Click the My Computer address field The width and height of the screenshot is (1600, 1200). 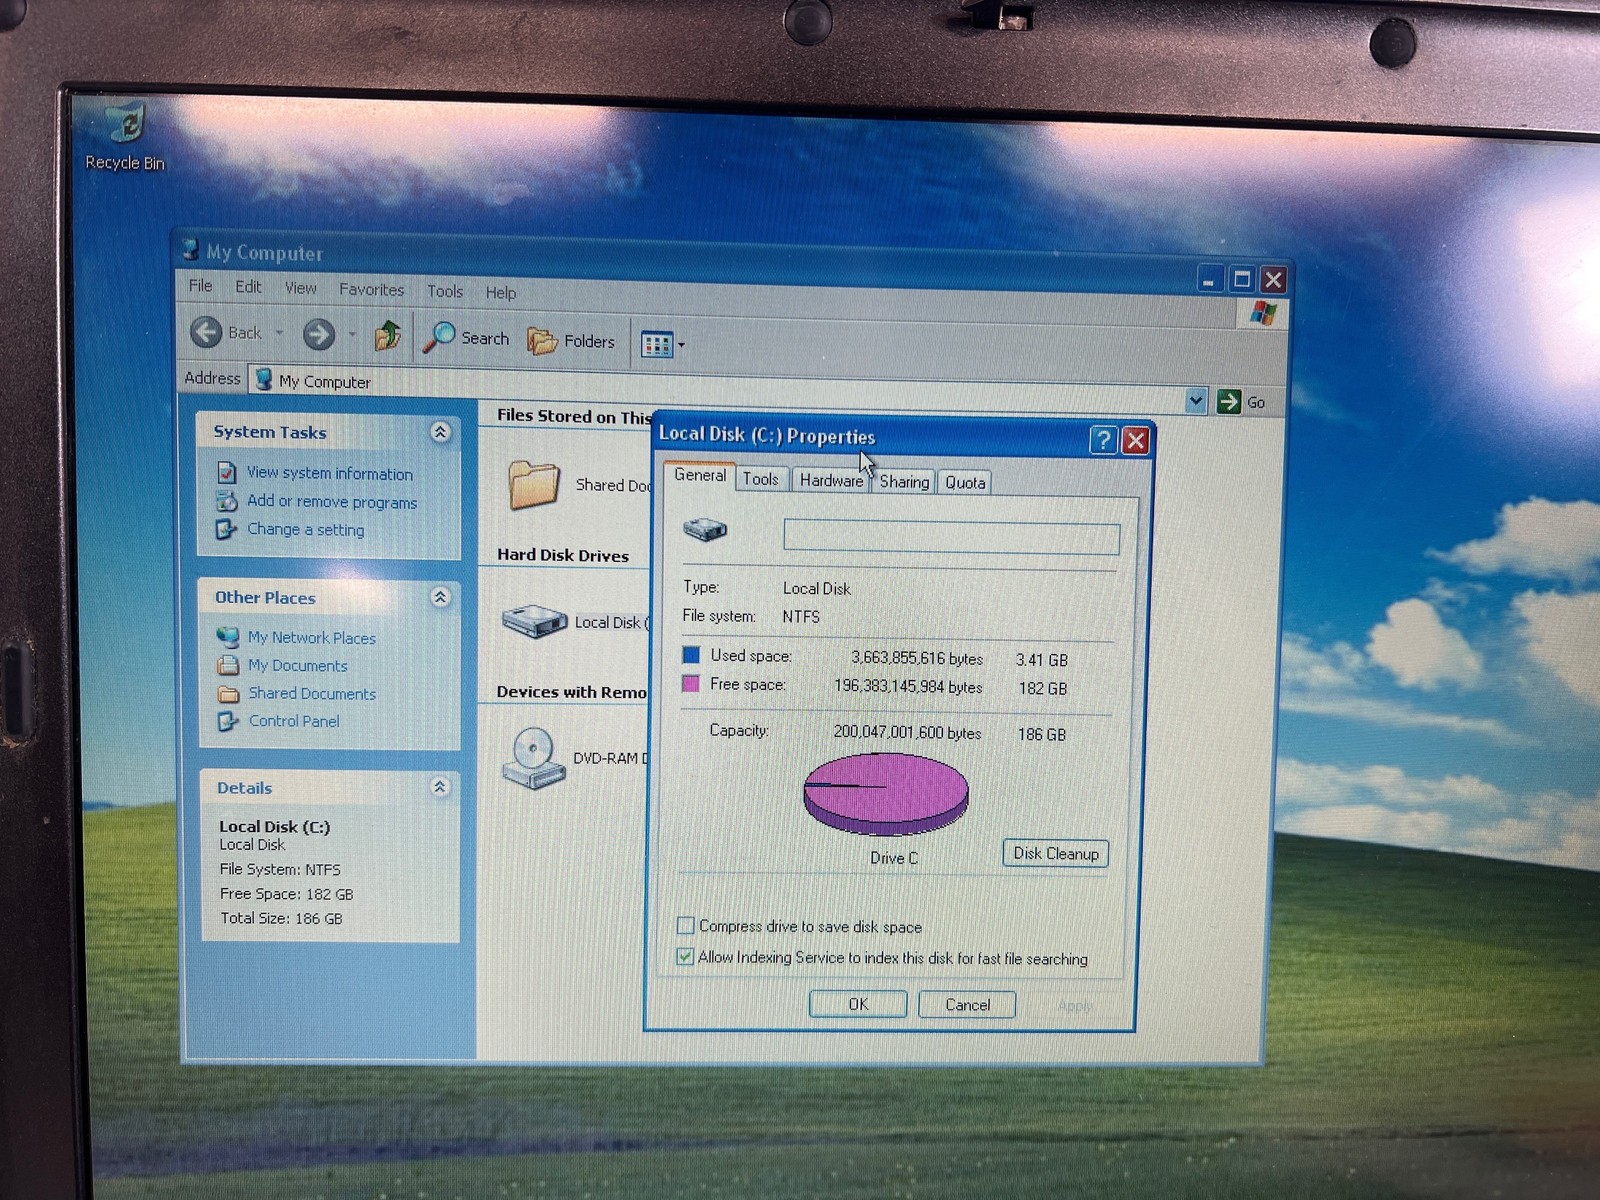click(x=715, y=388)
